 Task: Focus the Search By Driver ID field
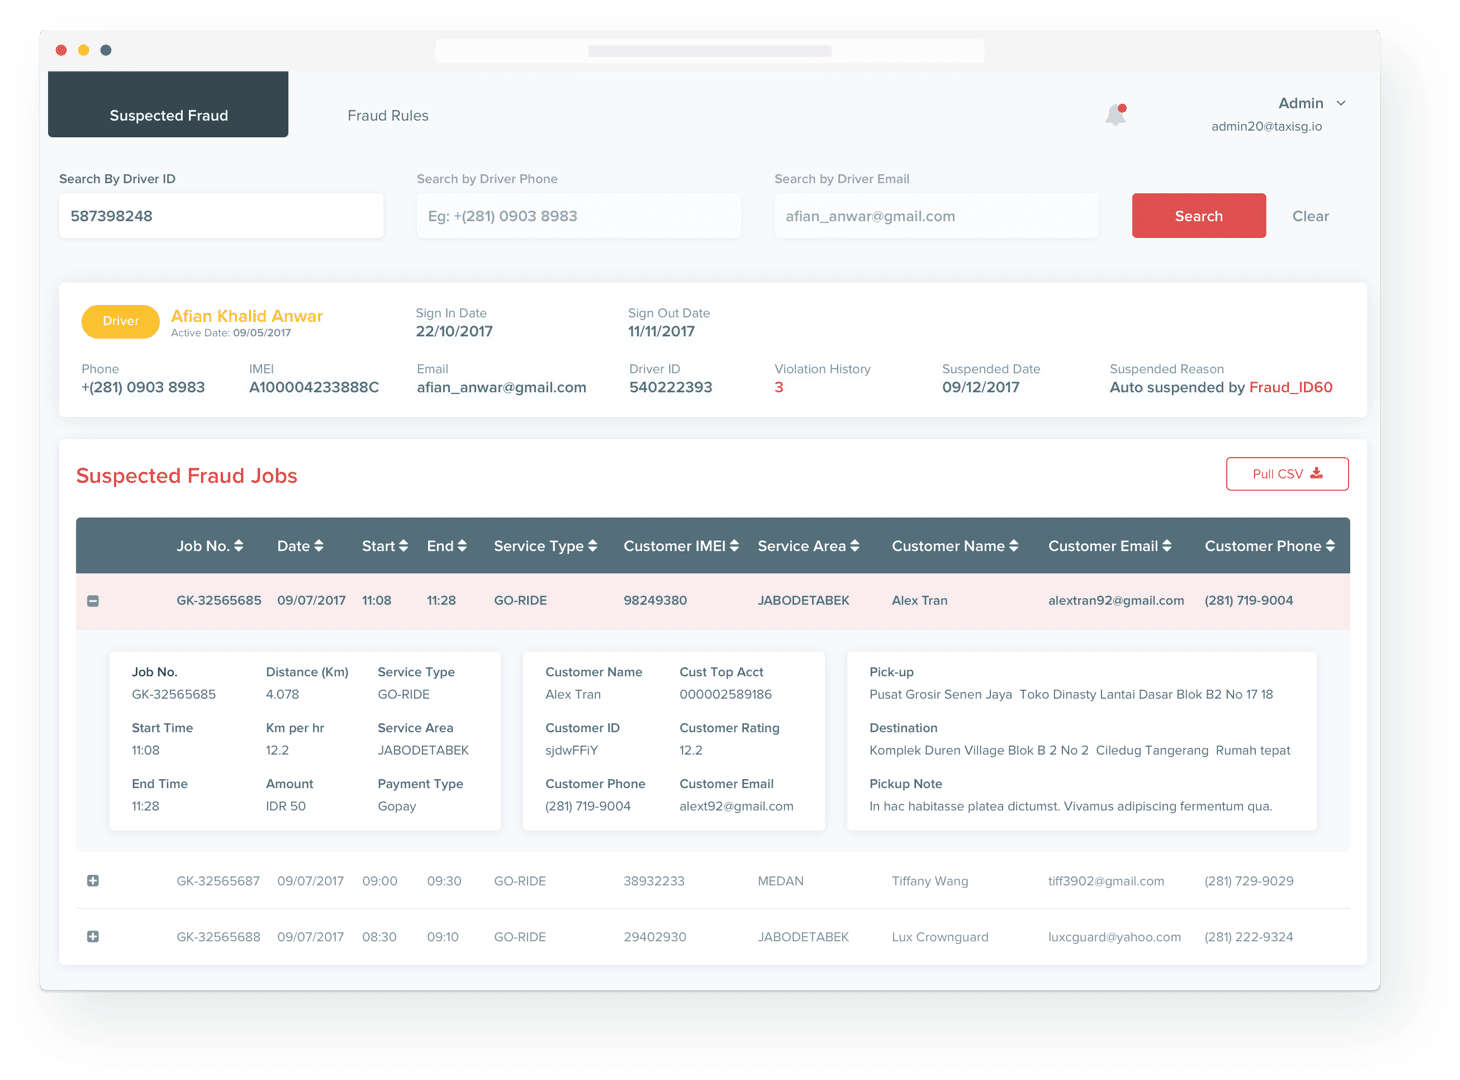(221, 216)
